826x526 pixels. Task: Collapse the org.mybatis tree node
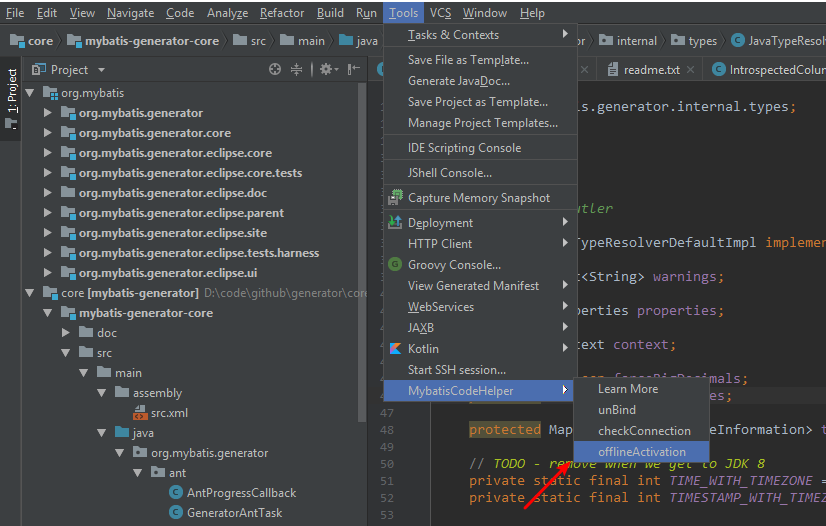(x=30, y=93)
